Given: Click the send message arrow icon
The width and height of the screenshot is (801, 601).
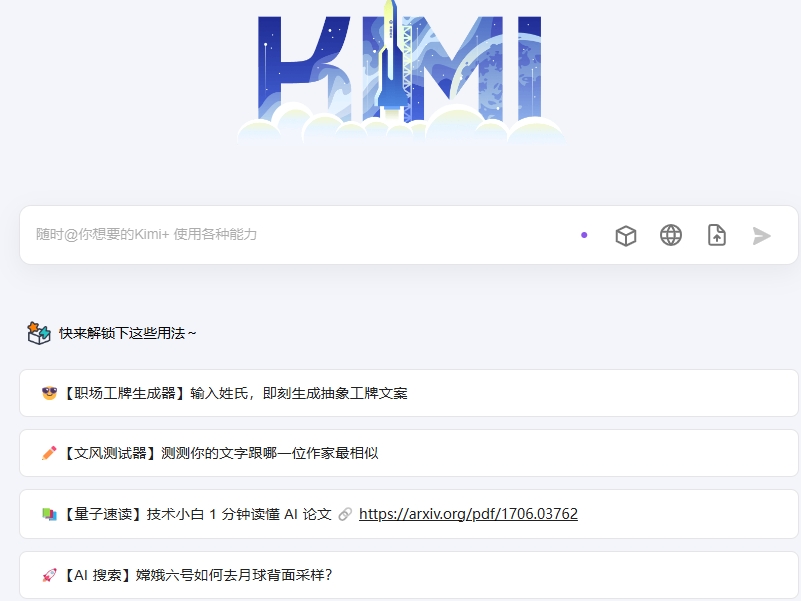Looking at the screenshot, I should point(760,236).
